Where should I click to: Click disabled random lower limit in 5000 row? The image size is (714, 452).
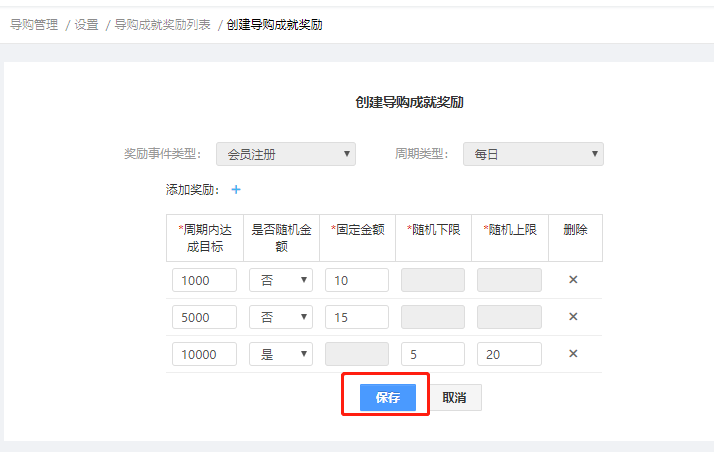pos(433,317)
